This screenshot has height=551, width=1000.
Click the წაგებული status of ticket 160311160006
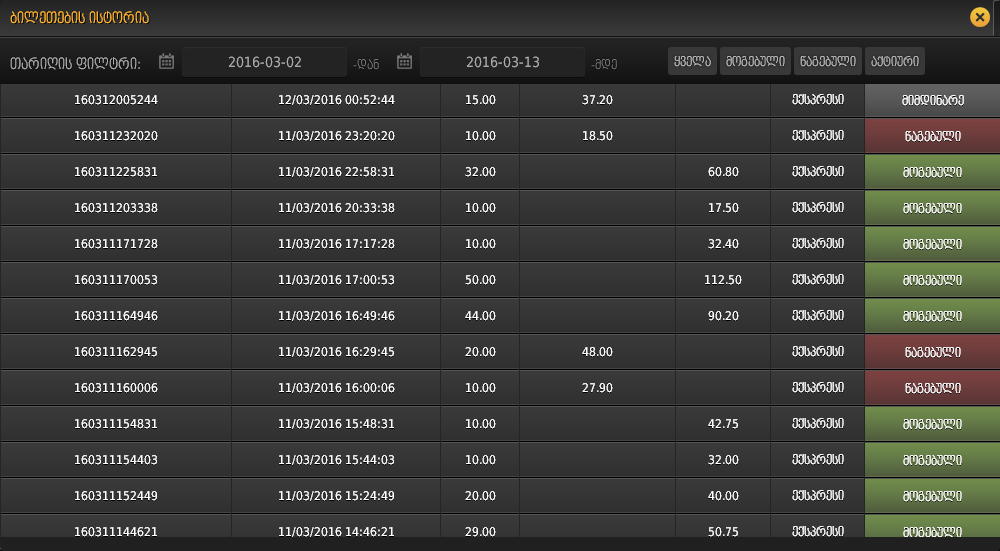932,388
